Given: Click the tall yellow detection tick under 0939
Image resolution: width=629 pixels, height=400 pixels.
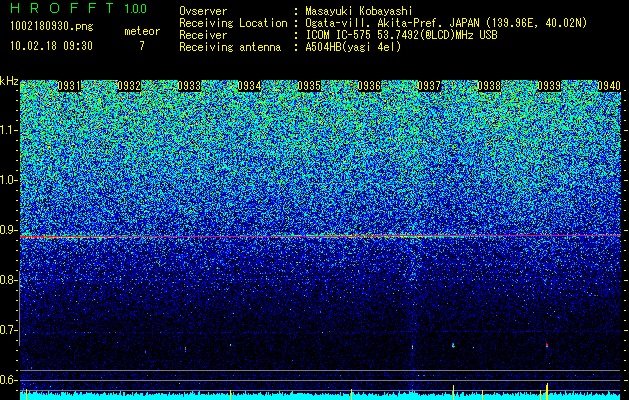Looking at the screenshot, I should (x=547, y=392).
